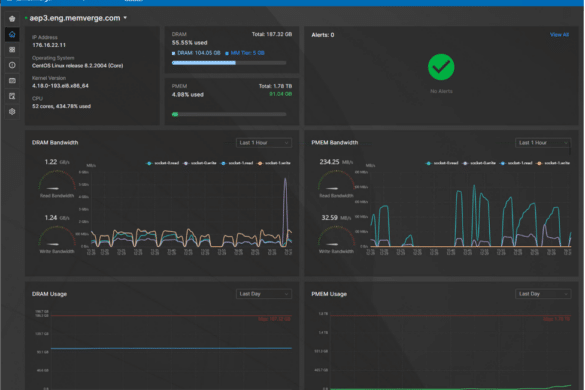Viewport: 585px width, 390px height.
Task: Click the 1.22 GB/s read bandwidth value
Action: coord(57,162)
